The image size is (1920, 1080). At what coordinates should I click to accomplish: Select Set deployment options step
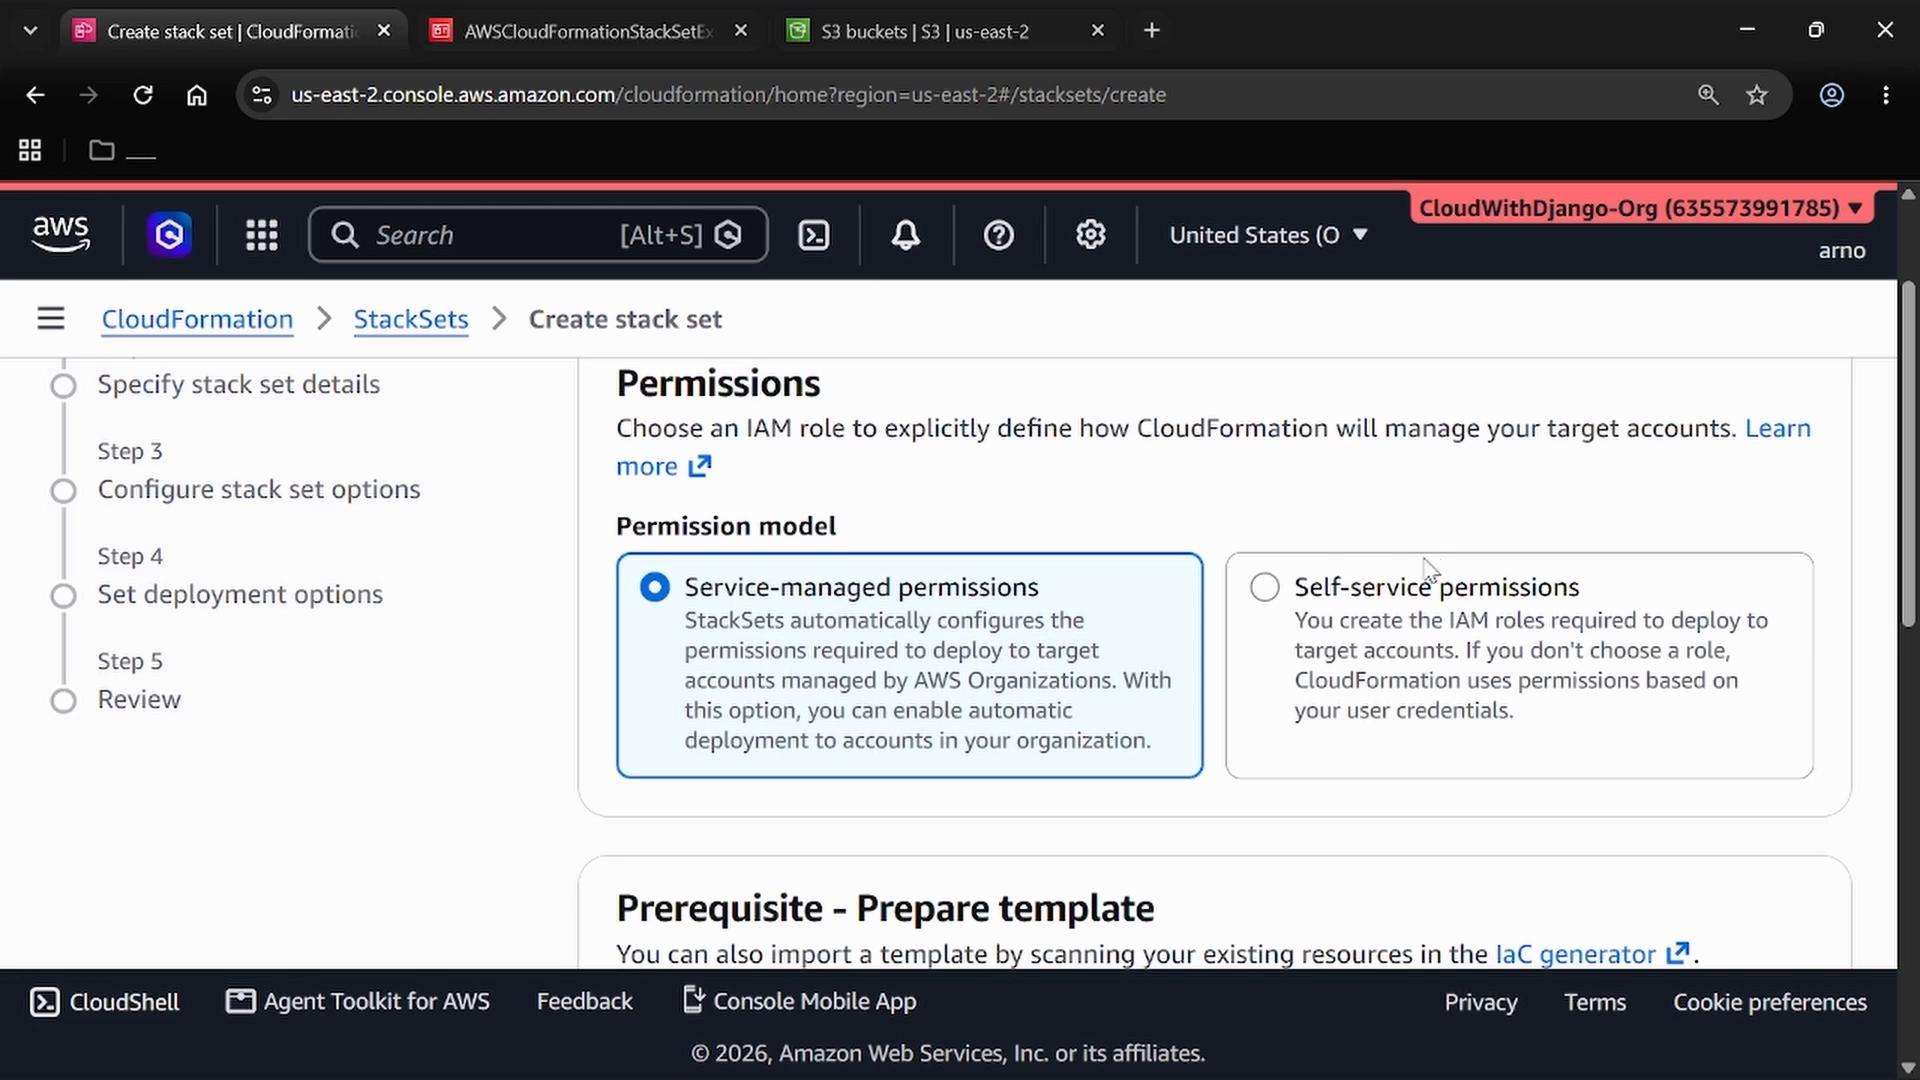pyautogui.click(x=240, y=595)
